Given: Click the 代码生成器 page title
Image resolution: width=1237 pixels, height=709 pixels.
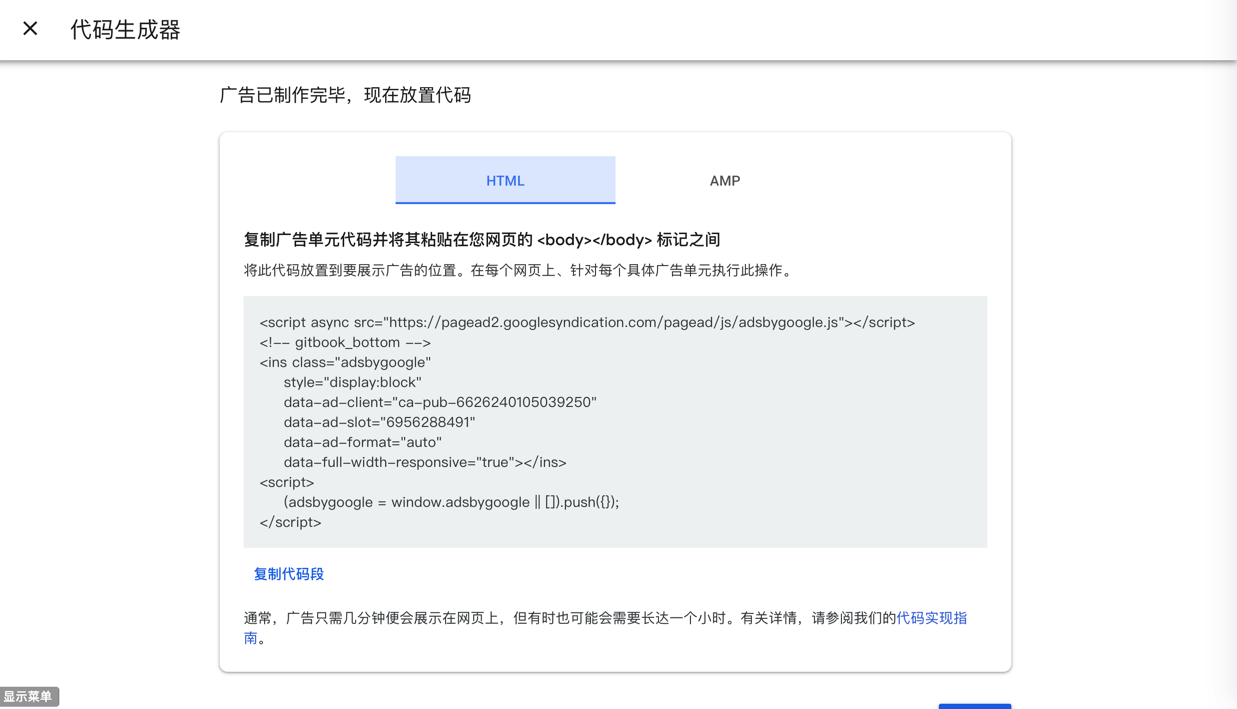Looking at the screenshot, I should (x=125, y=30).
